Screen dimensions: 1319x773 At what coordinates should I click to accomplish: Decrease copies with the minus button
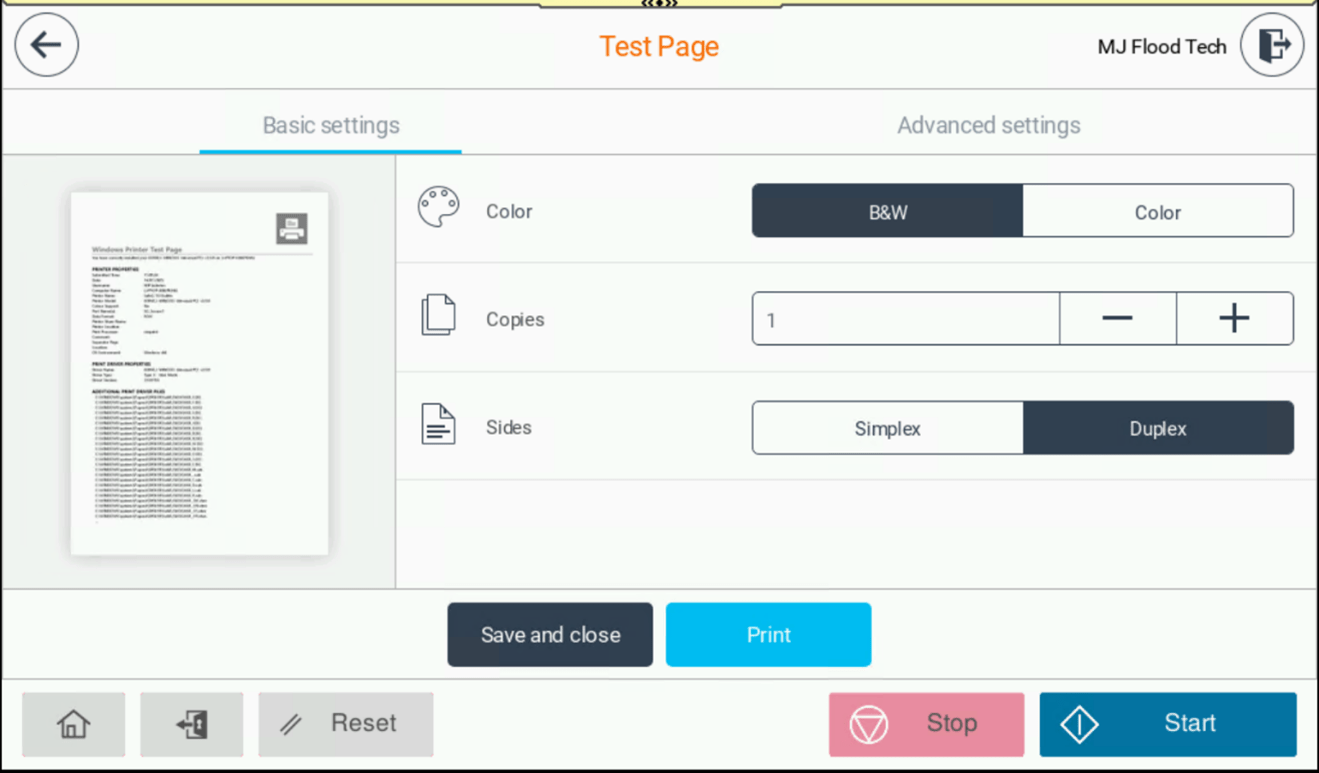point(1117,319)
